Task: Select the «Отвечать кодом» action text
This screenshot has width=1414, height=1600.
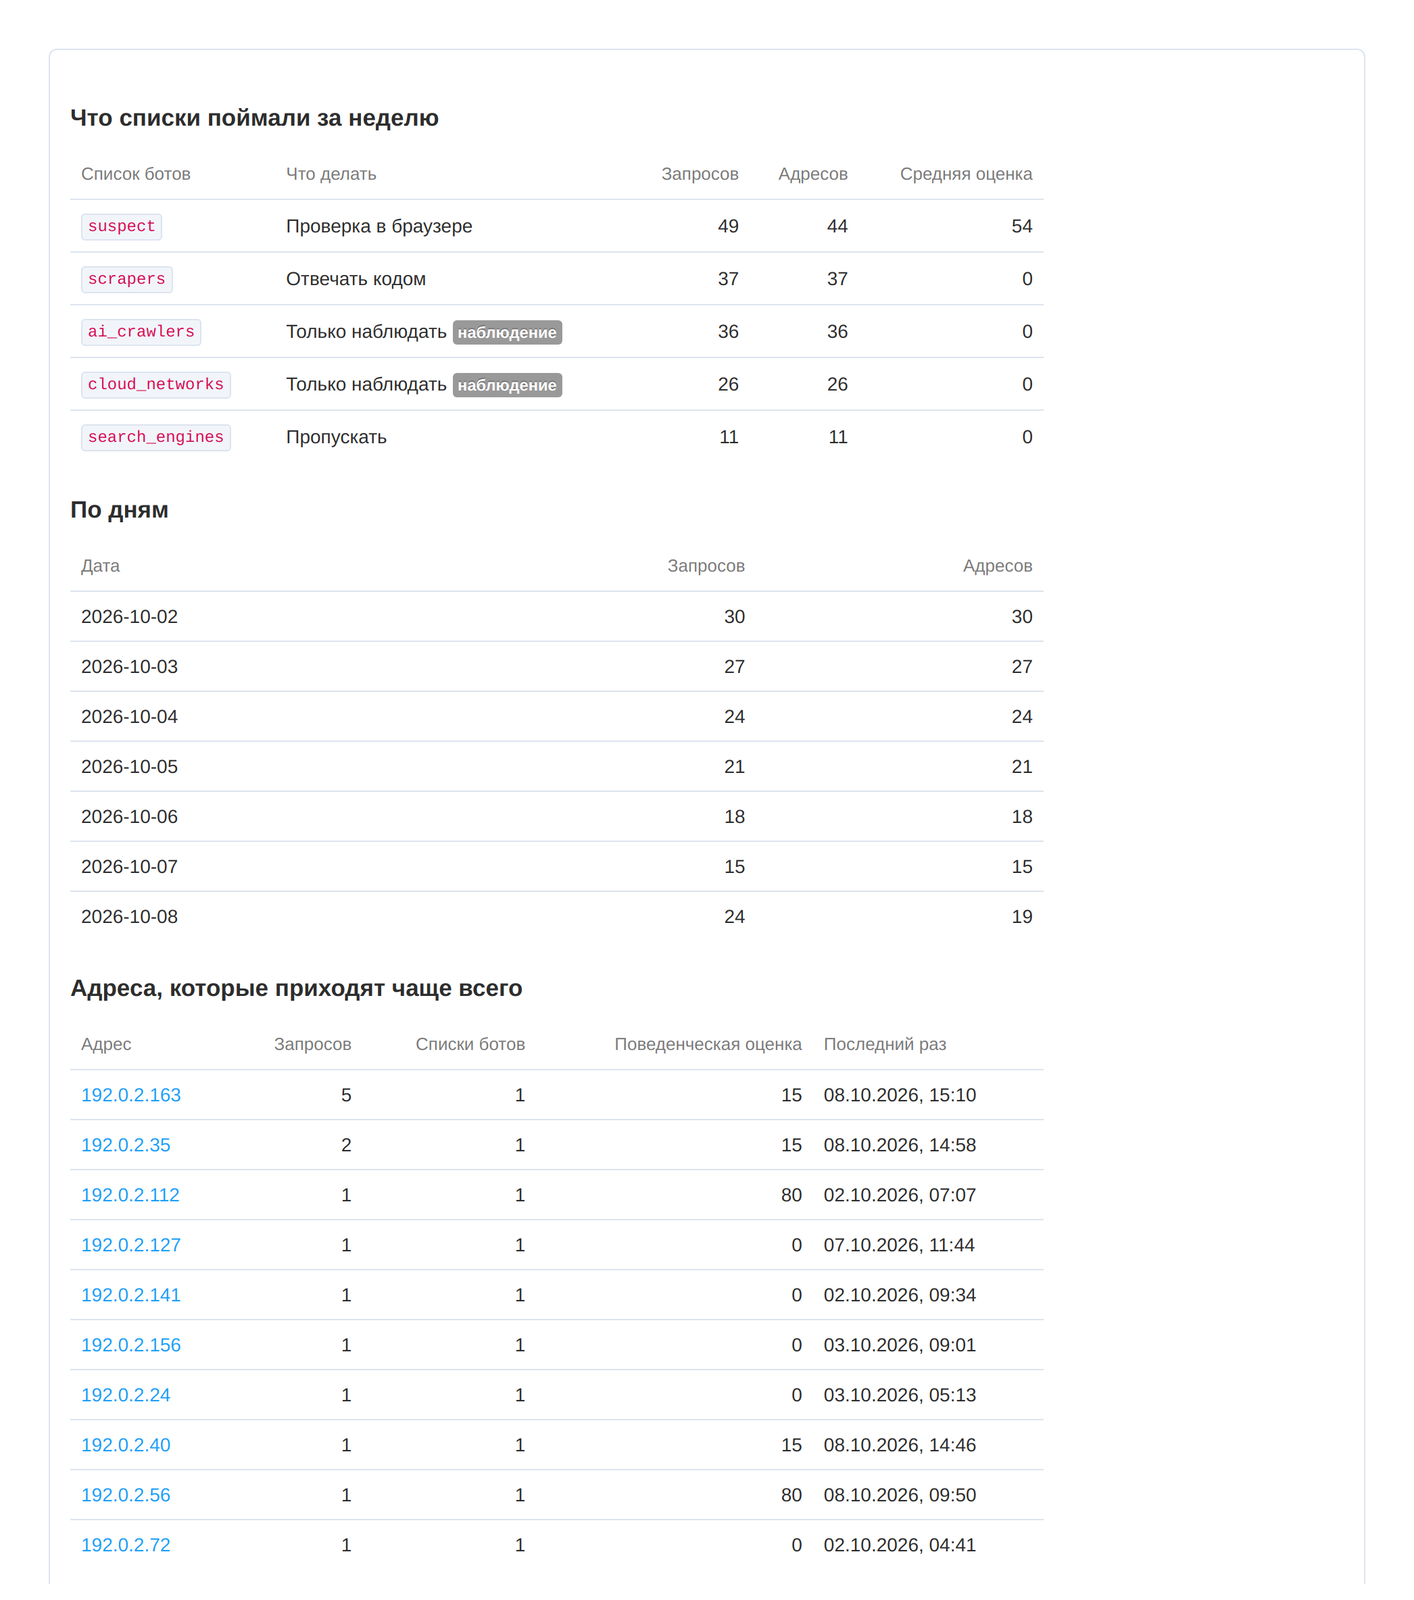Action: 356,279
